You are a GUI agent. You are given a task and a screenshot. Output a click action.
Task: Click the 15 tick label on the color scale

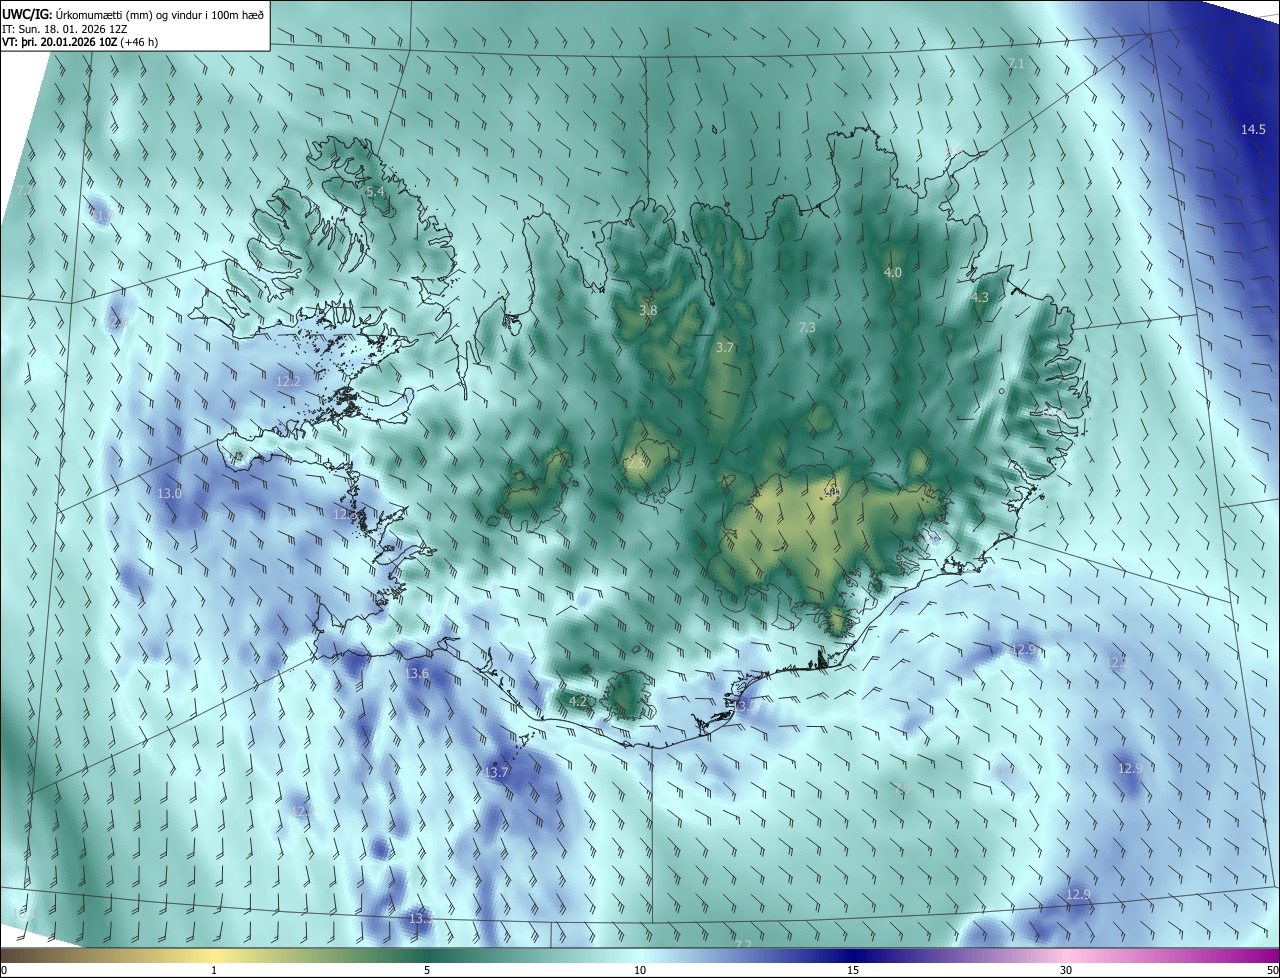click(x=853, y=970)
